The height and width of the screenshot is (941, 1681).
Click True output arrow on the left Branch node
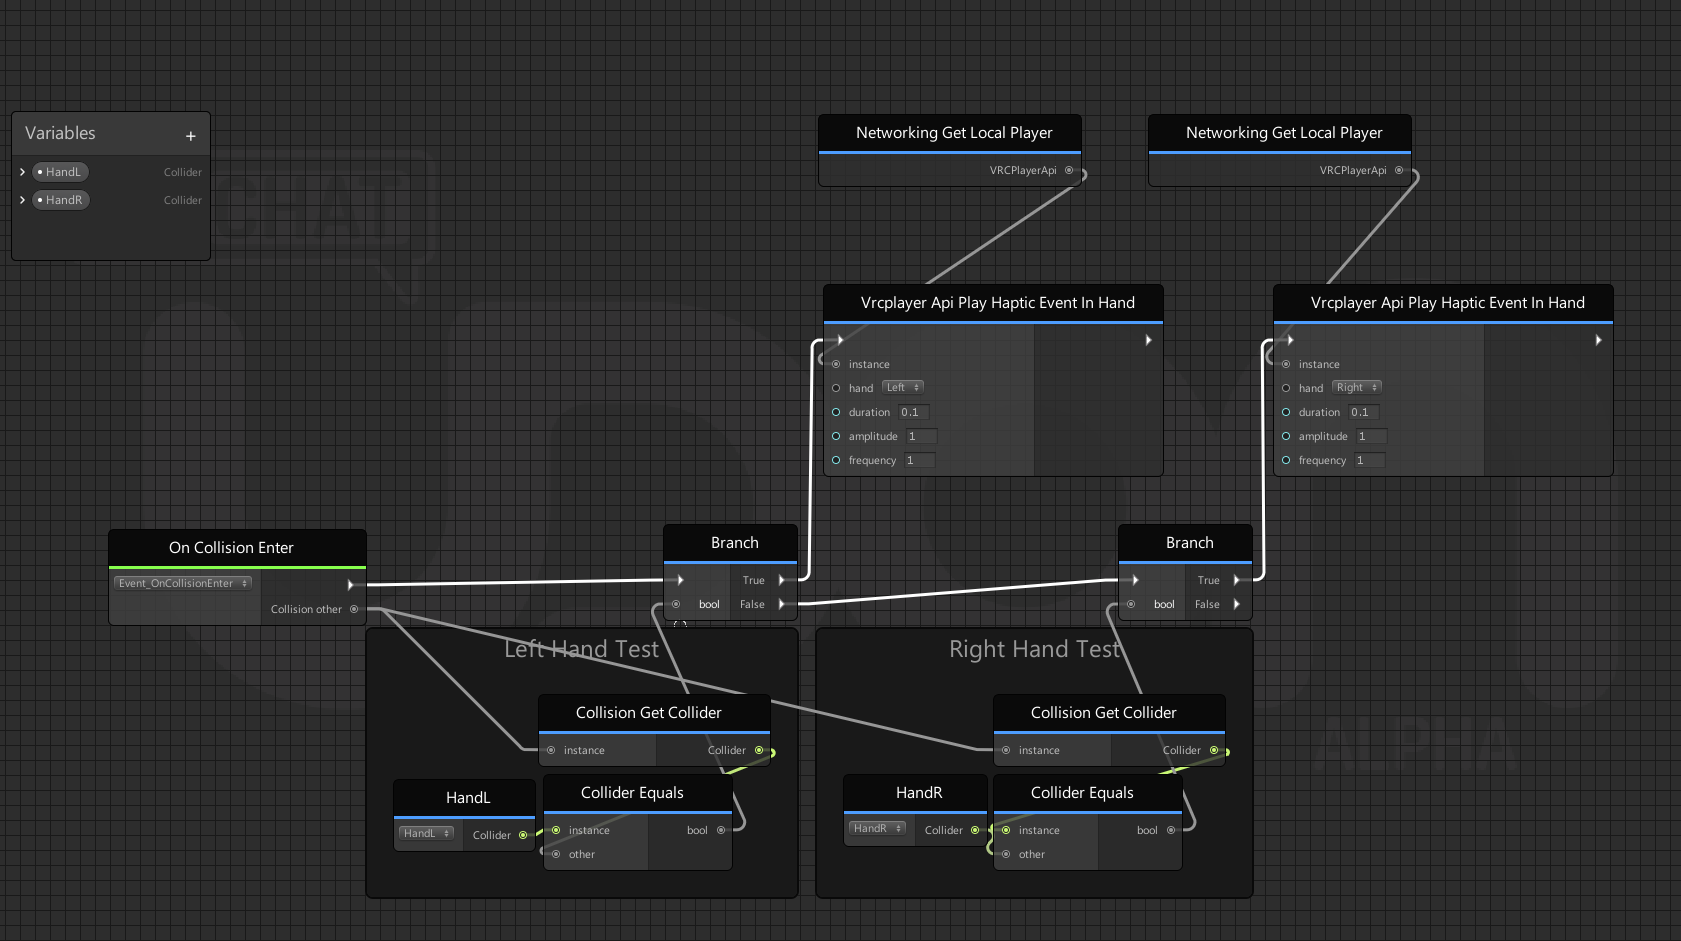(781, 580)
